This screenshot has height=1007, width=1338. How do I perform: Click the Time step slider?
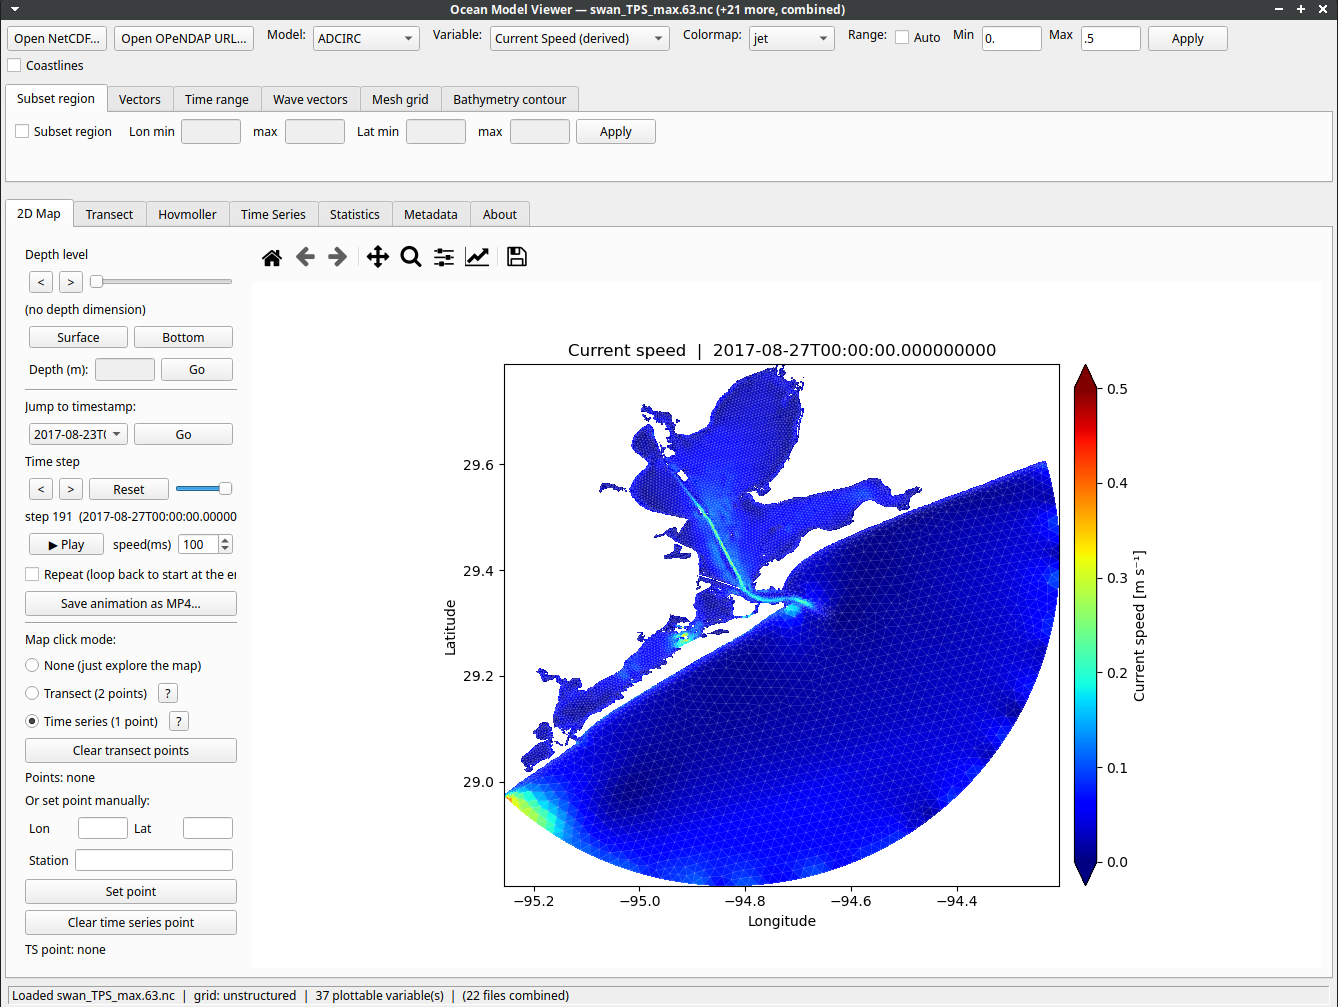click(x=204, y=489)
